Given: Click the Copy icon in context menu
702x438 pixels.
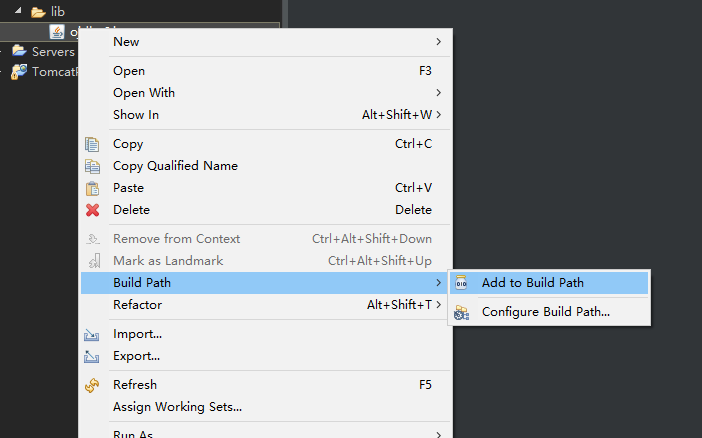Looking at the screenshot, I should pyautogui.click(x=93, y=144).
